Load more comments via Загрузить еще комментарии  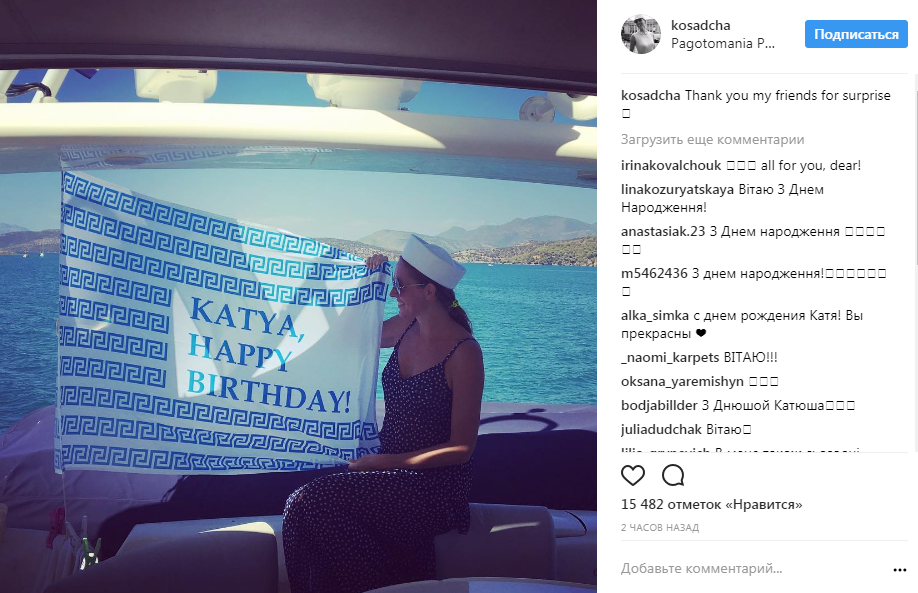coord(713,139)
